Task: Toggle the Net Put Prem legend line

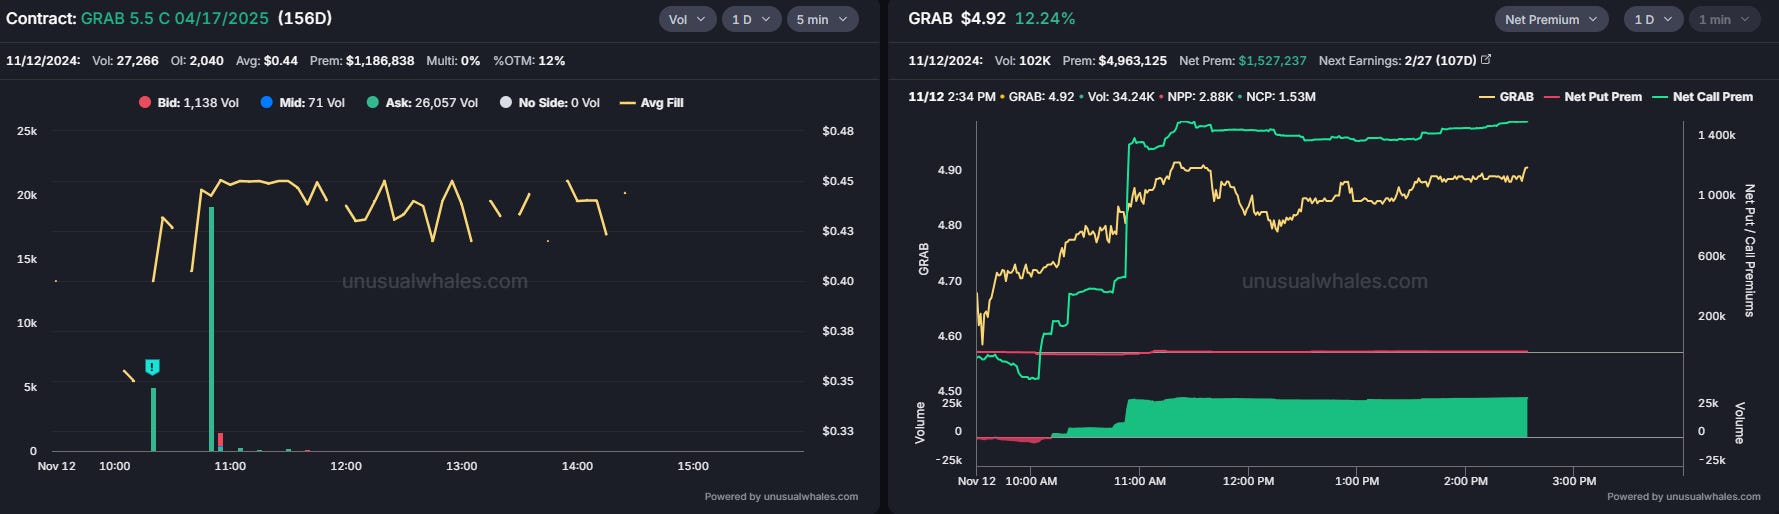Action: pyautogui.click(x=1593, y=97)
